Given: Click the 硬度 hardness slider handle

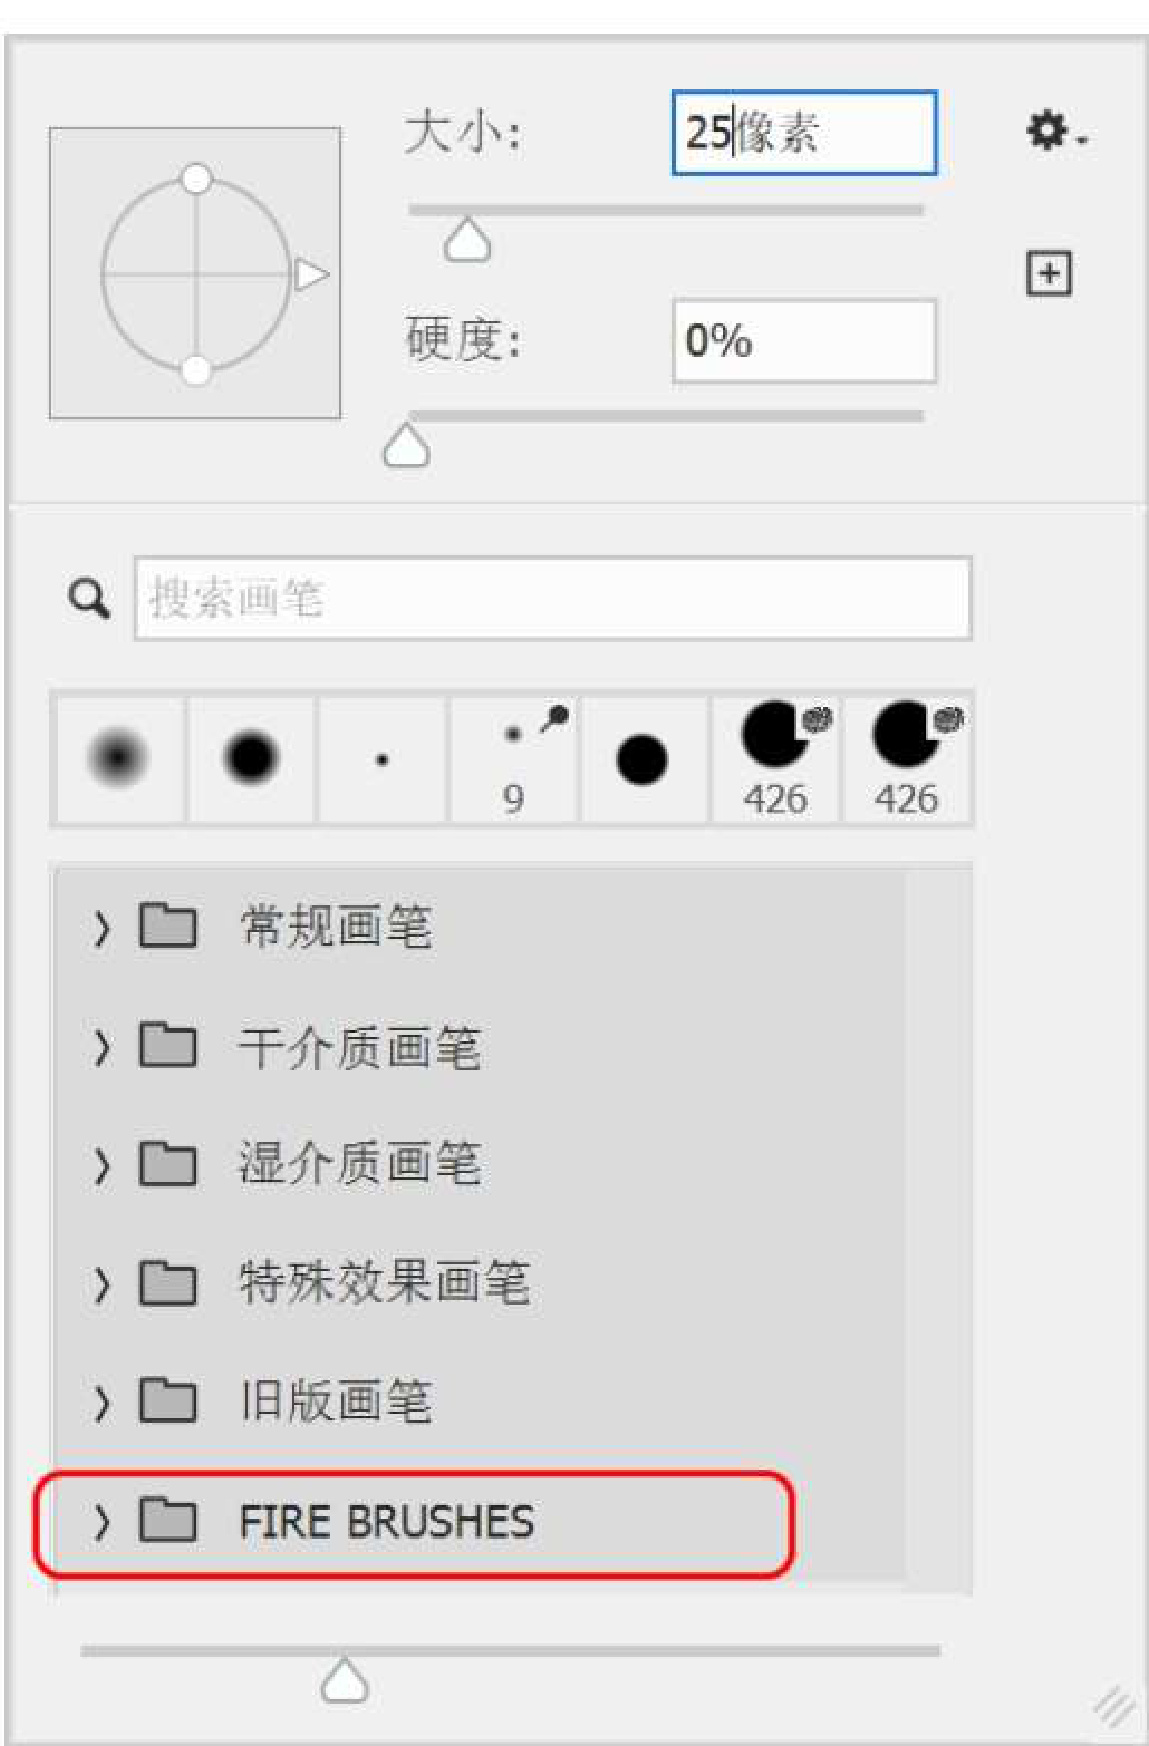Looking at the screenshot, I should [406, 447].
